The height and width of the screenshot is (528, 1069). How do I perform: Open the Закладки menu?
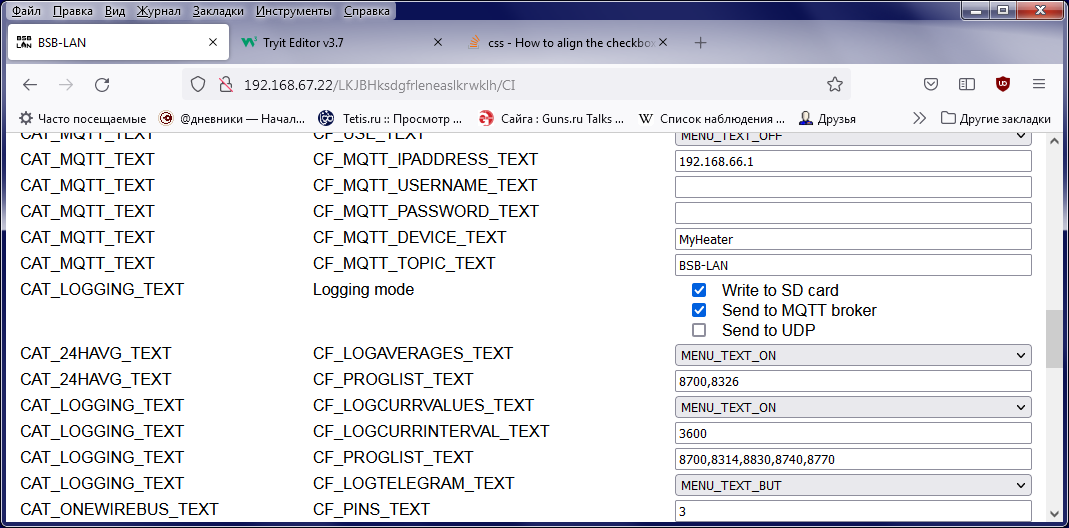[x=218, y=11]
